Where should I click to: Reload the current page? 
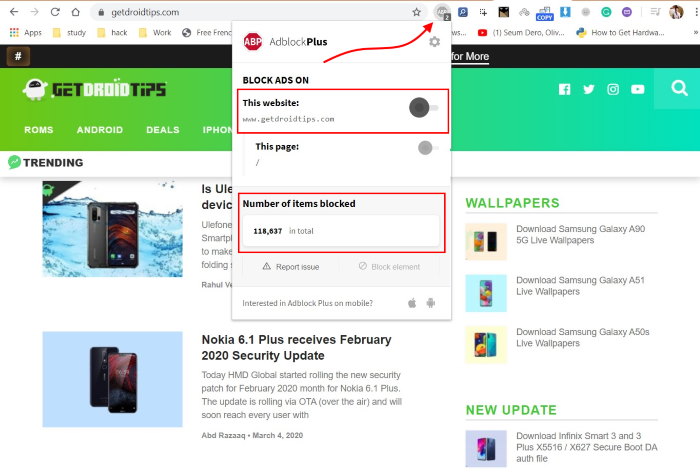coord(55,12)
